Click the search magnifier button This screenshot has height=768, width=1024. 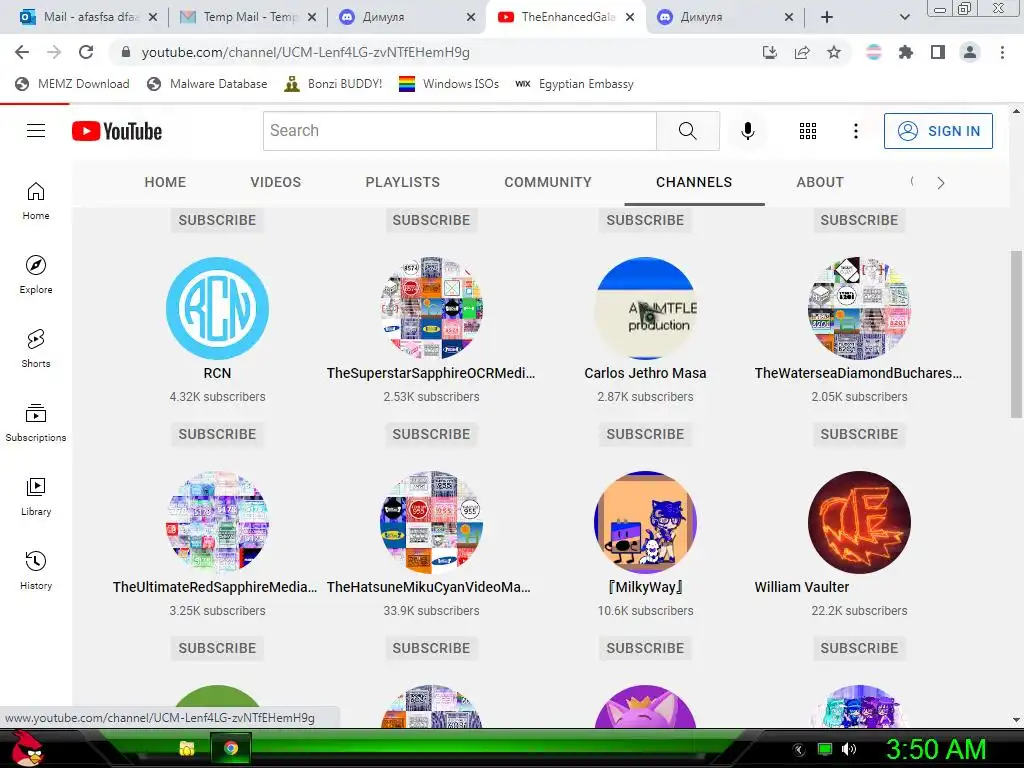[688, 131]
